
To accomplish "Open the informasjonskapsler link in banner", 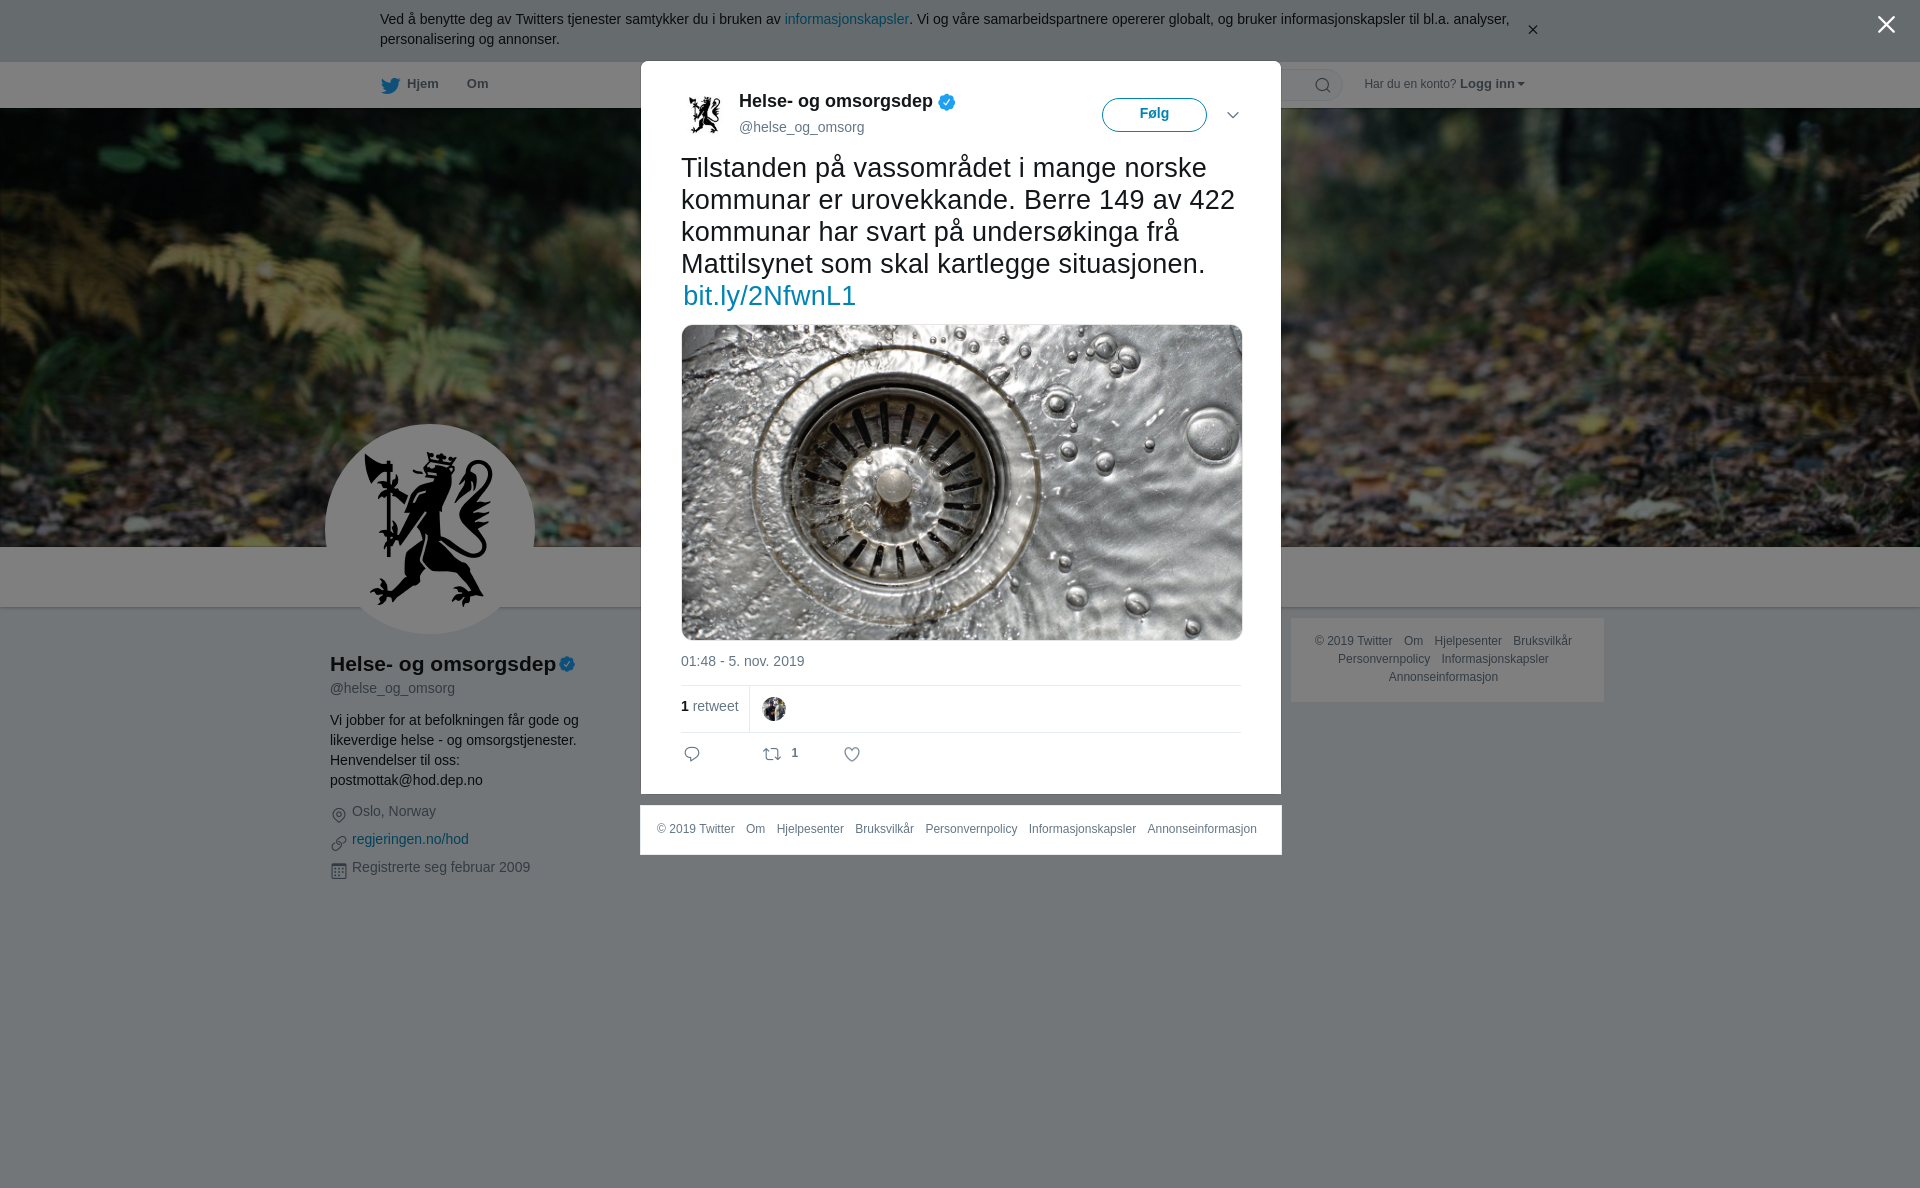I will 846,19.
